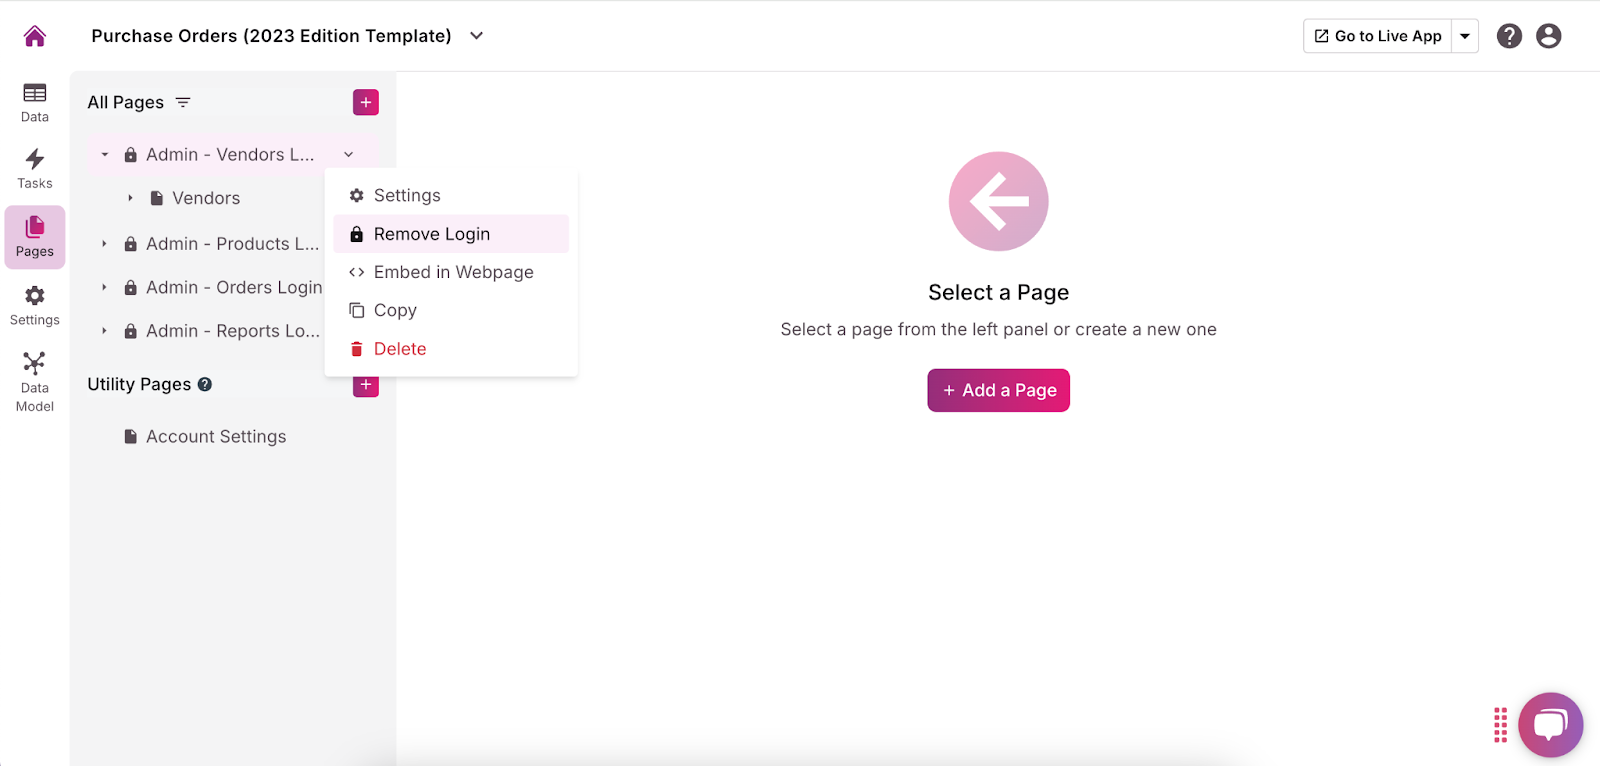Collapse the Admin - Vendors Login tree item

click(x=105, y=155)
